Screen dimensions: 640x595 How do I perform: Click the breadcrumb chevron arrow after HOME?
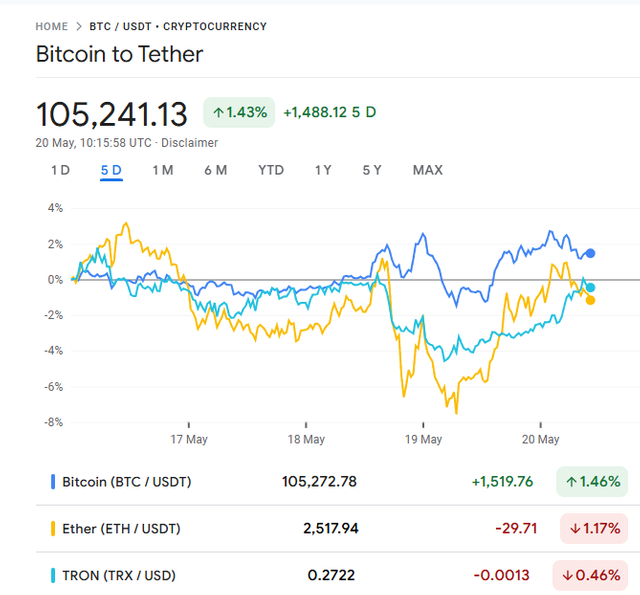coord(78,26)
